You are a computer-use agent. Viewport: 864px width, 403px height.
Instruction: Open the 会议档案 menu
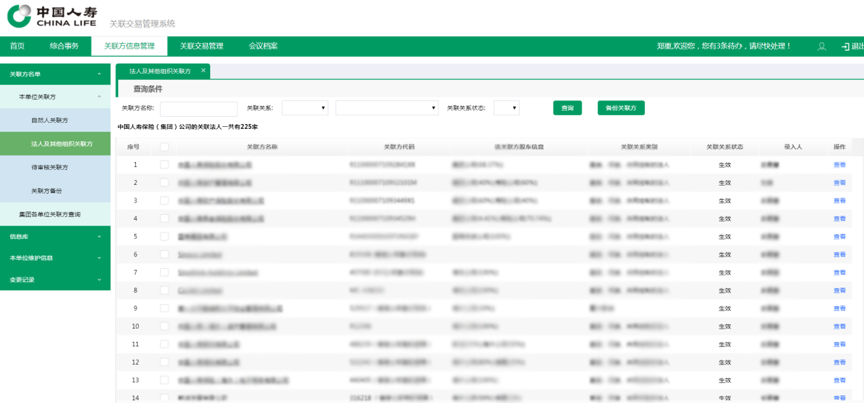[x=263, y=46]
